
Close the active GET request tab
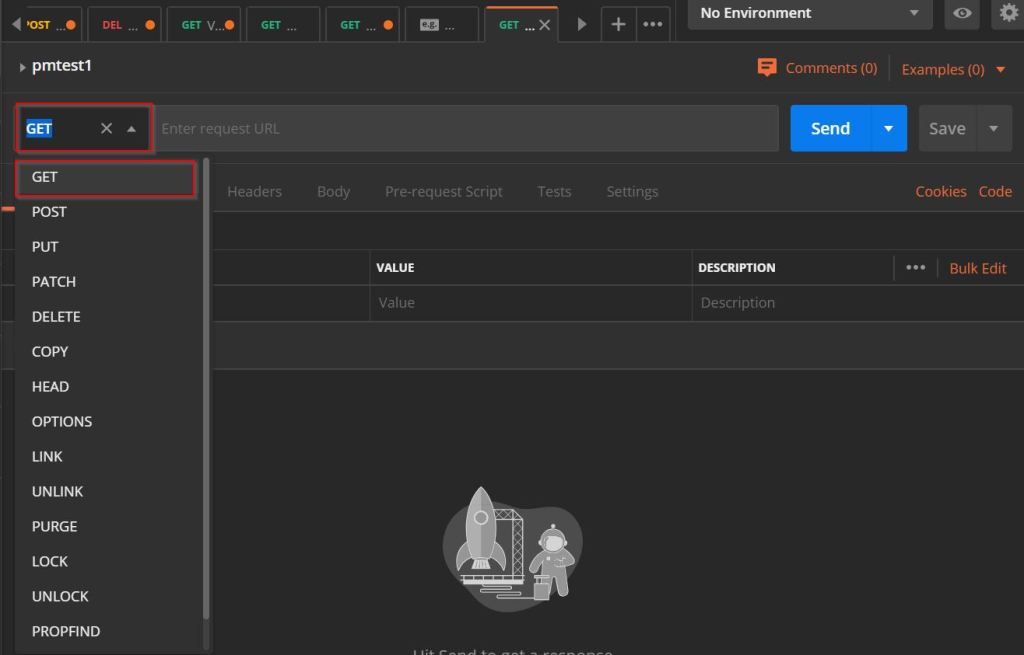click(x=545, y=25)
